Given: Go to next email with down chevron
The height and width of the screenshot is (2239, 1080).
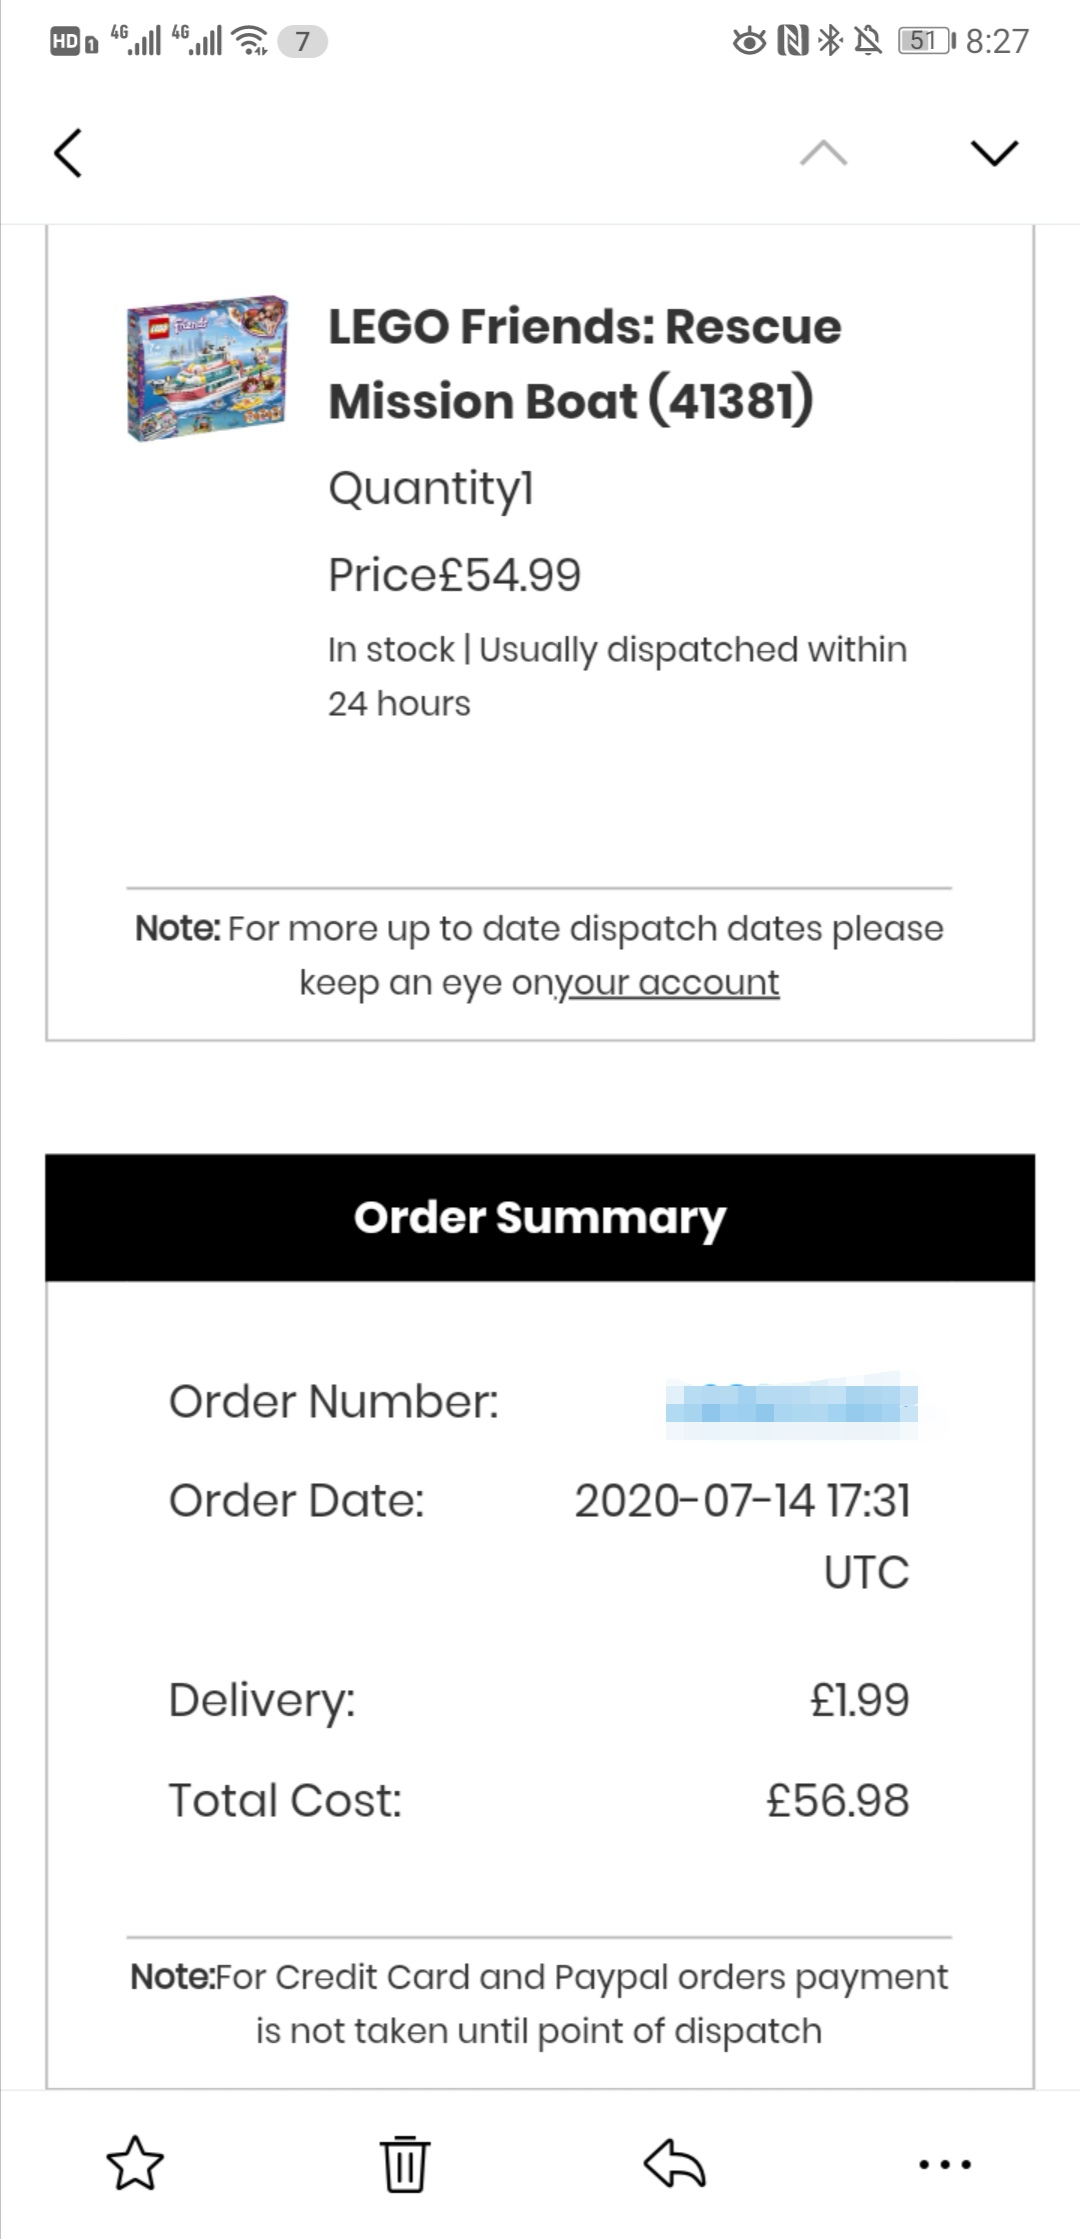Looking at the screenshot, I should (994, 153).
